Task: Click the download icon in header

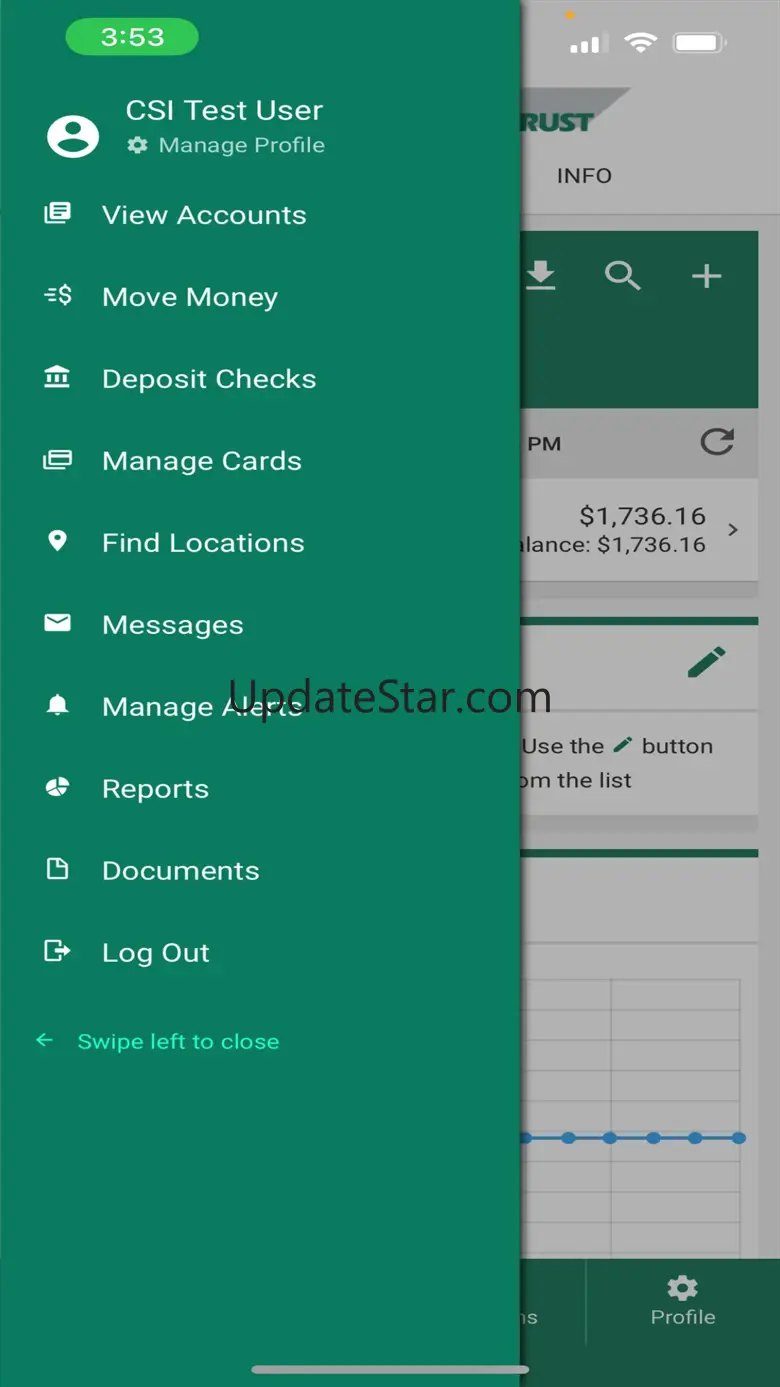Action: pos(541,275)
